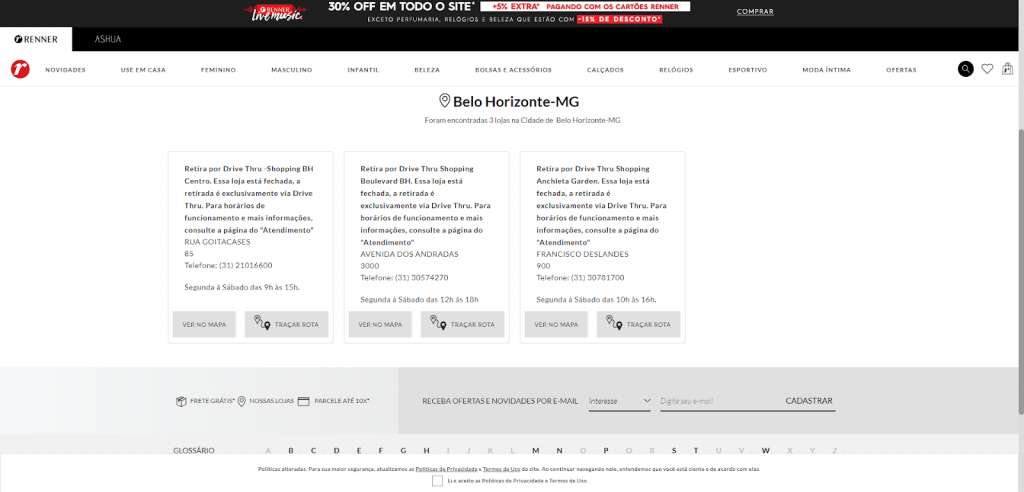Click Traçar Rota for Rua Goitacases store
This screenshot has width=1024, height=492.
[x=286, y=324]
